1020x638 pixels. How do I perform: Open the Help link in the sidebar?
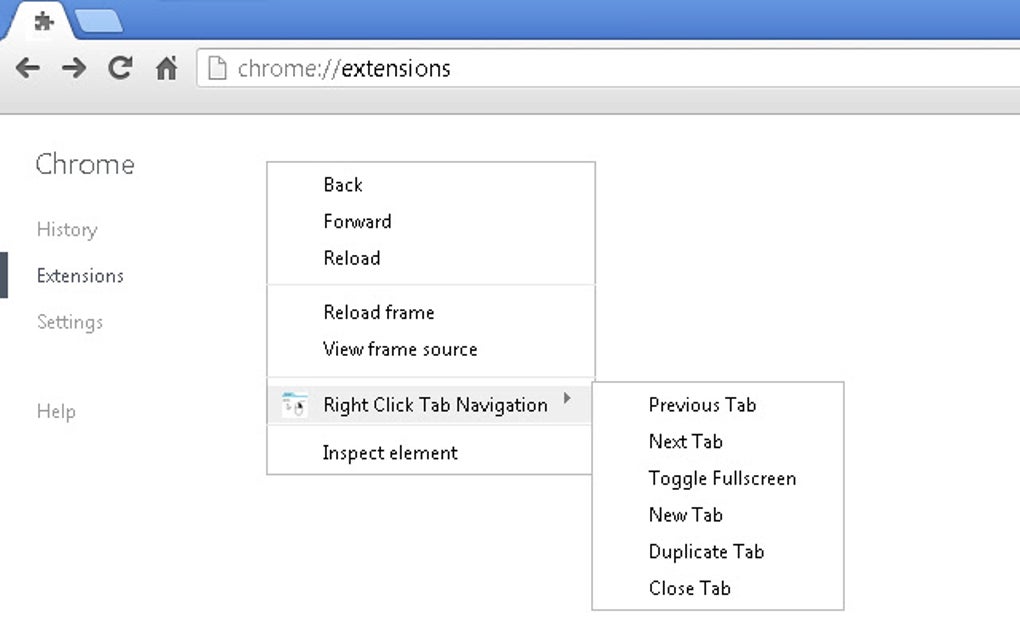point(56,411)
